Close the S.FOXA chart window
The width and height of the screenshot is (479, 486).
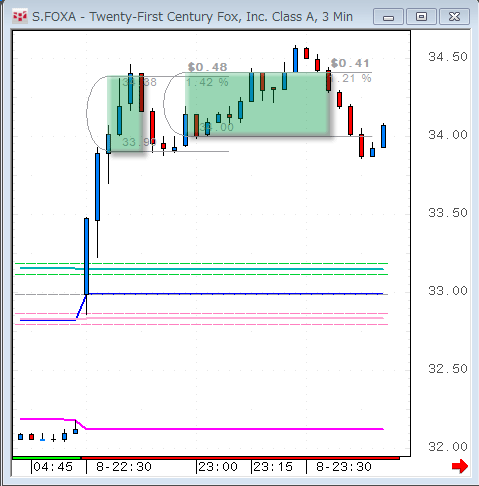coord(454,17)
